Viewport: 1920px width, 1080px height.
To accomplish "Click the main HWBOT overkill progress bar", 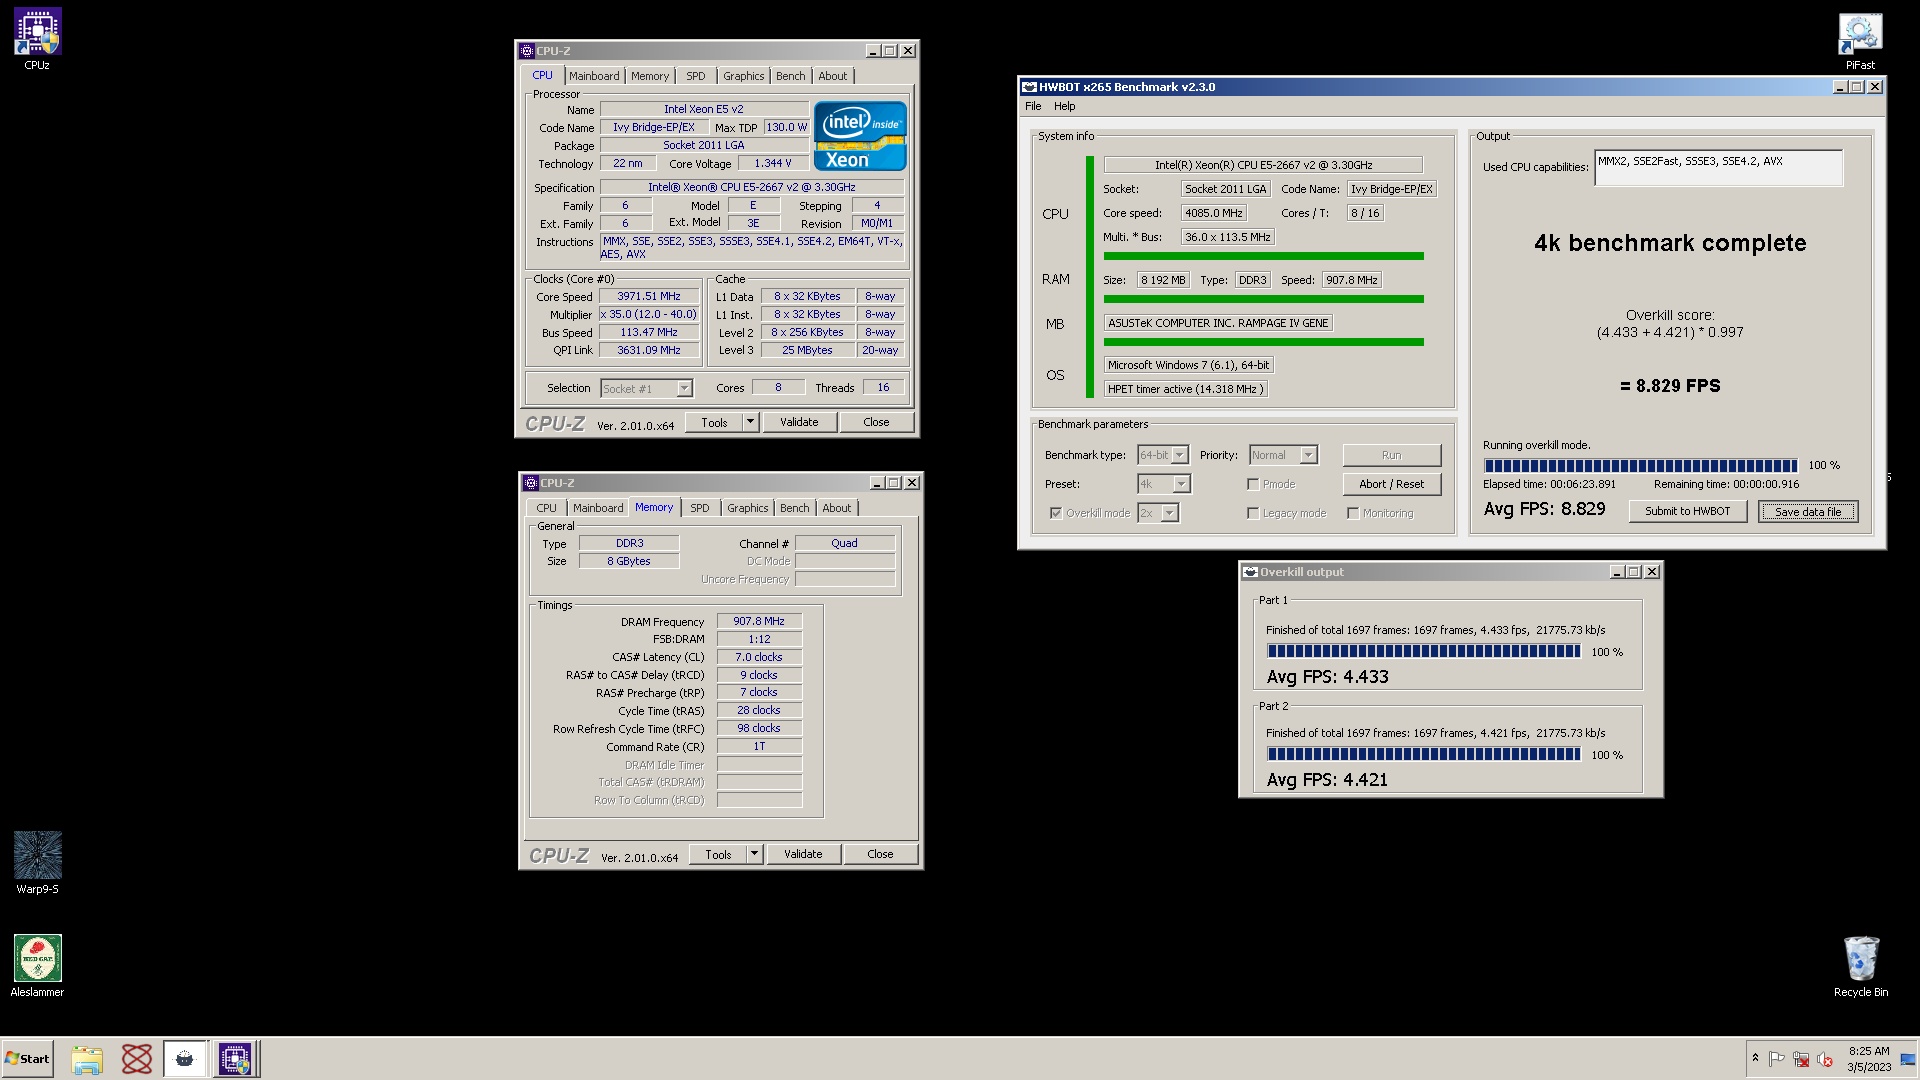I will tap(1640, 466).
